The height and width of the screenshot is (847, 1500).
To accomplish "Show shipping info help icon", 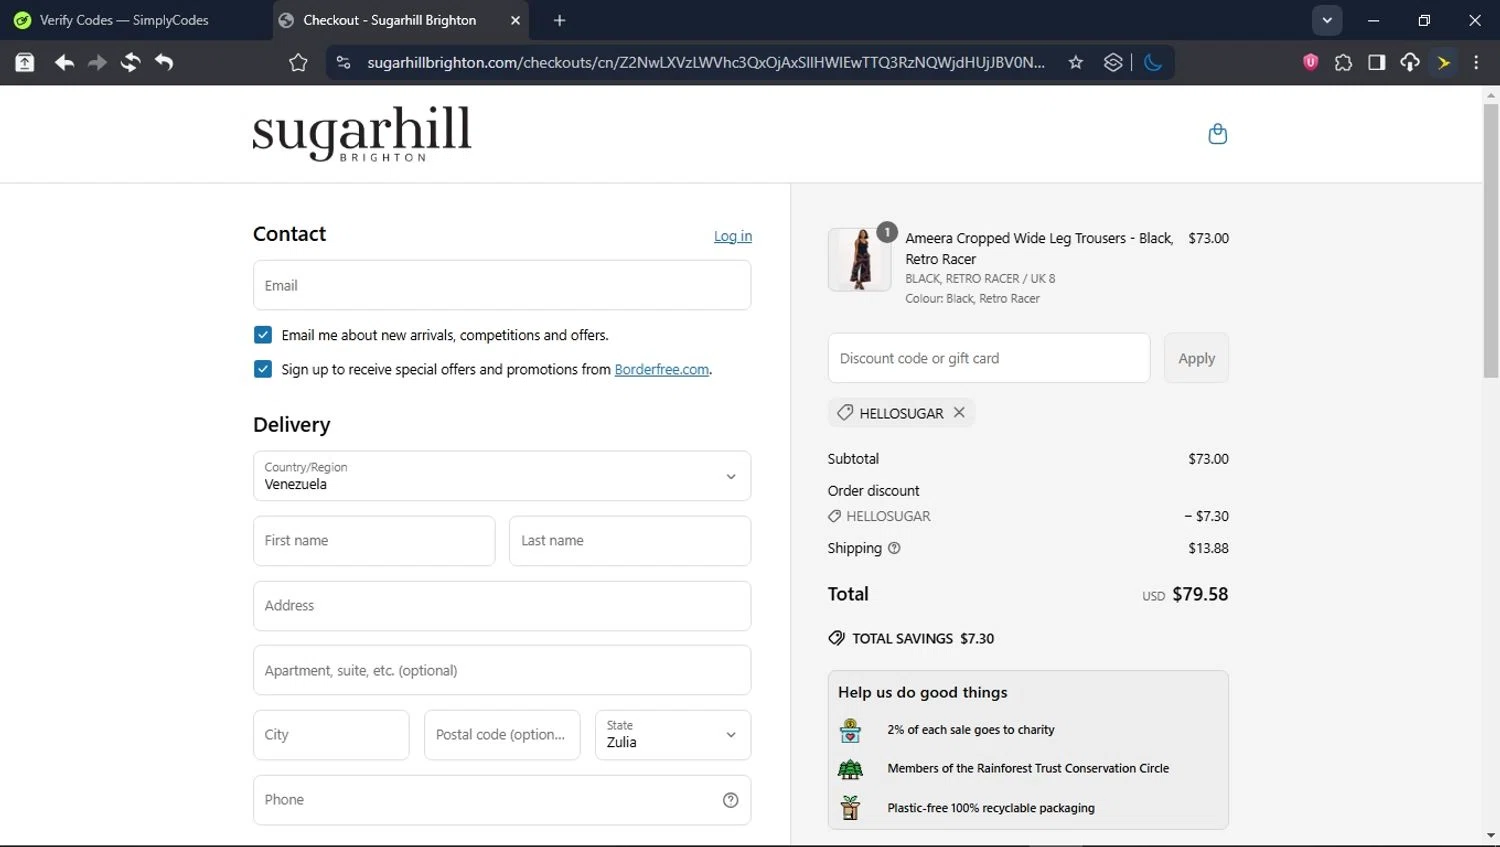I will pos(894,548).
